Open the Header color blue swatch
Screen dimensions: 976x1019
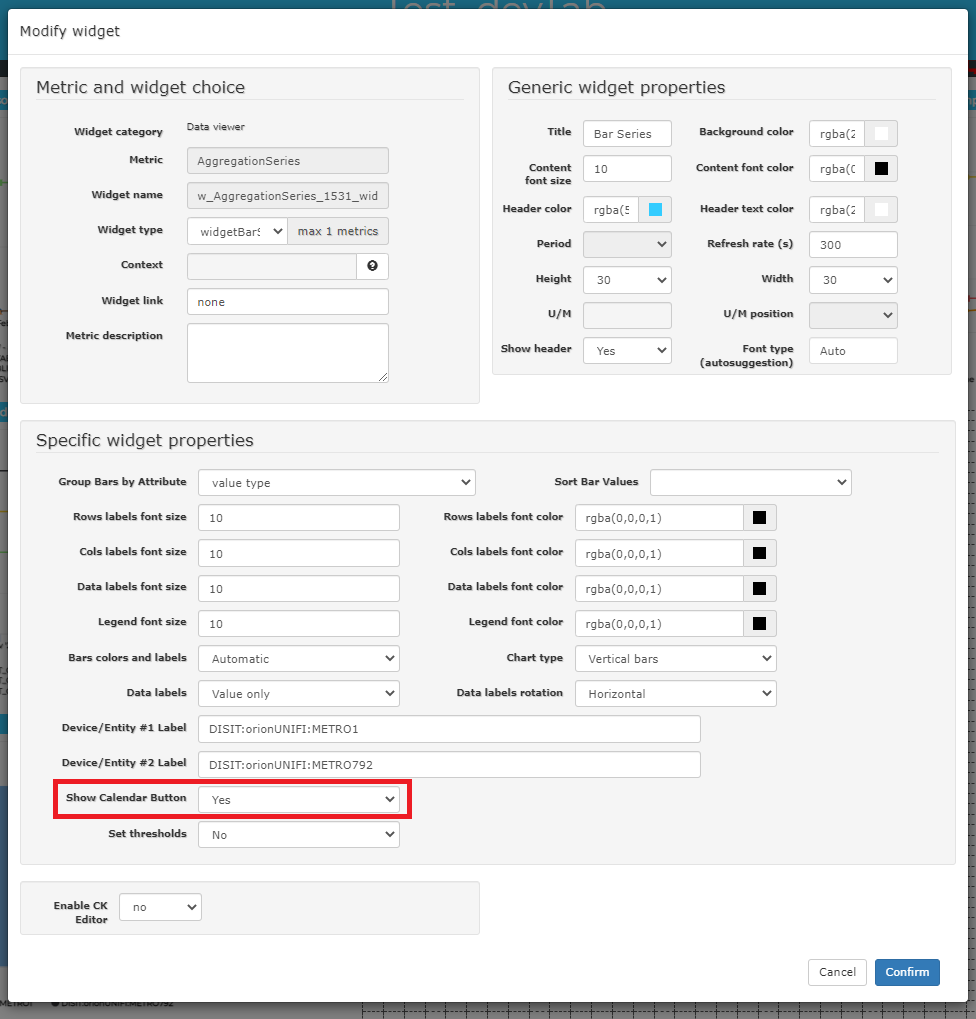pos(655,209)
